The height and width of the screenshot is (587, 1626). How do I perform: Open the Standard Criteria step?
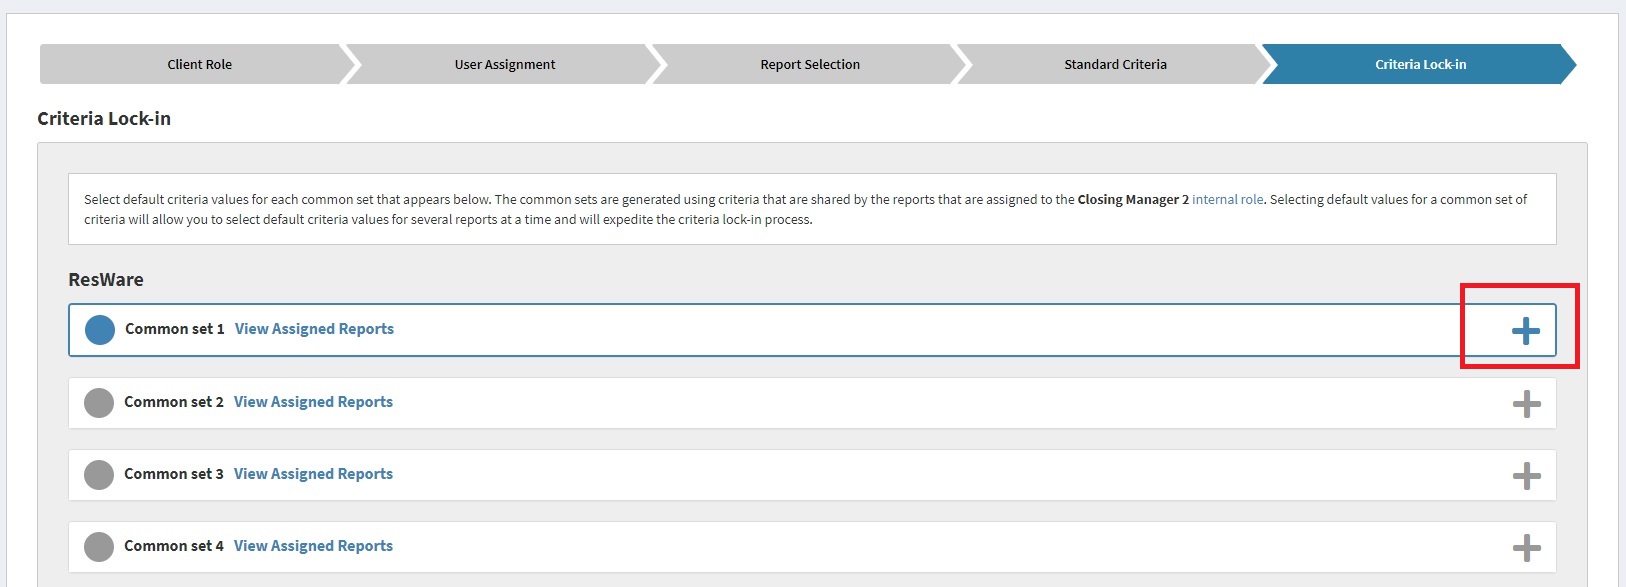(x=1115, y=64)
